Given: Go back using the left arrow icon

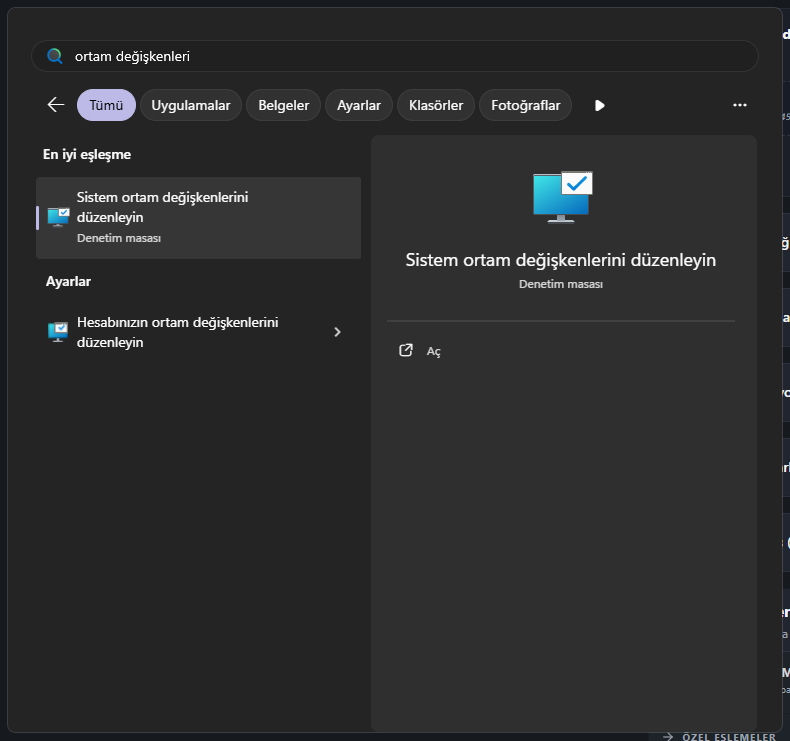Looking at the screenshot, I should [x=56, y=105].
